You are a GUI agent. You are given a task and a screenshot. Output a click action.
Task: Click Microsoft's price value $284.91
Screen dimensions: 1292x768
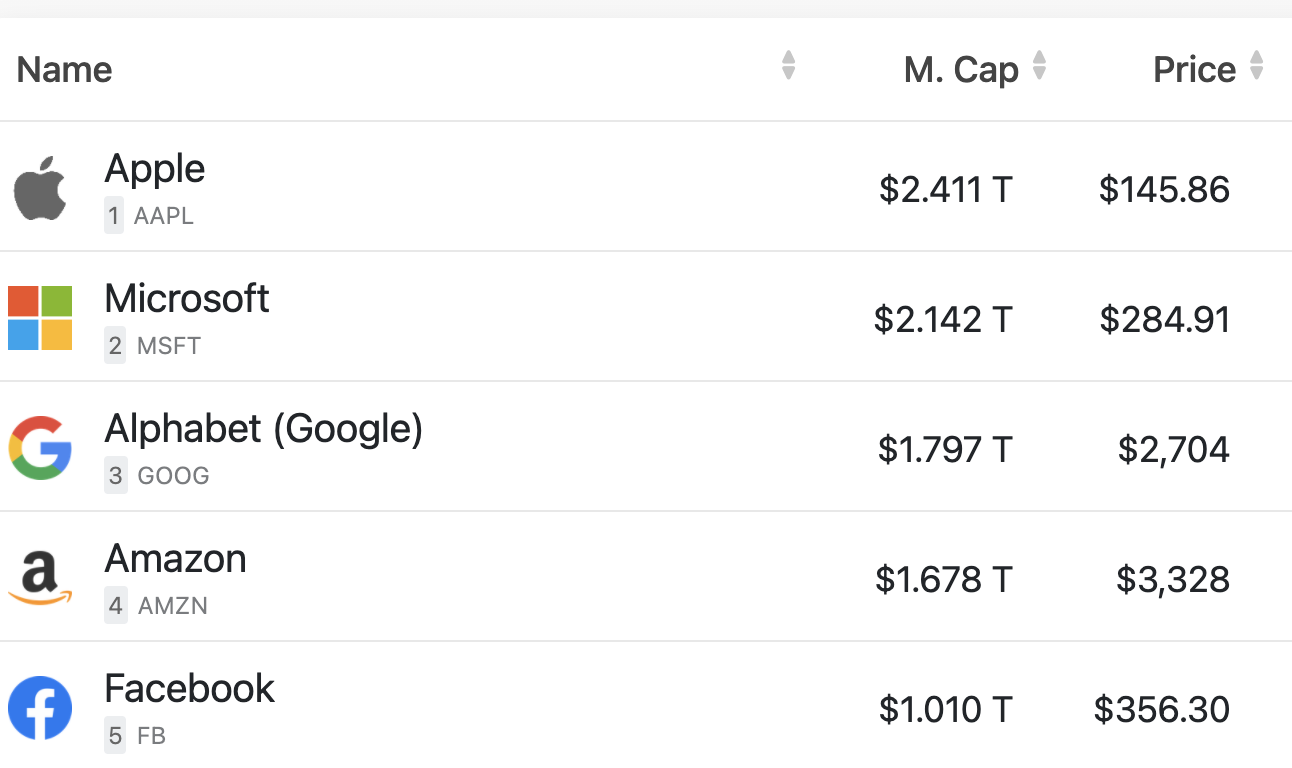[1164, 318]
